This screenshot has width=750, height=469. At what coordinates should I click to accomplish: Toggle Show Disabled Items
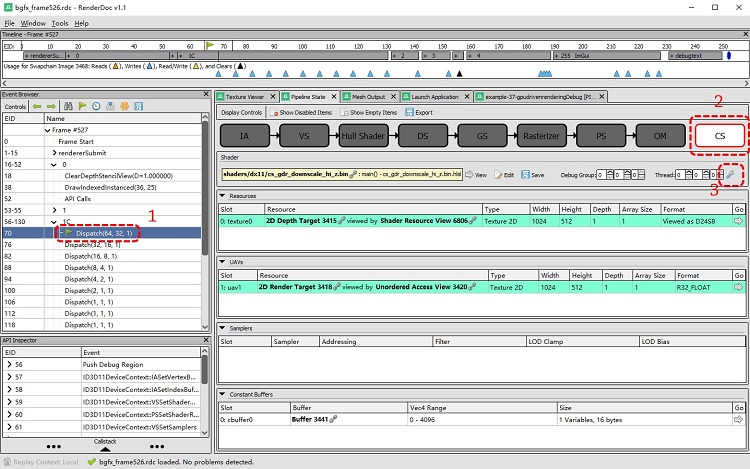[300, 113]
